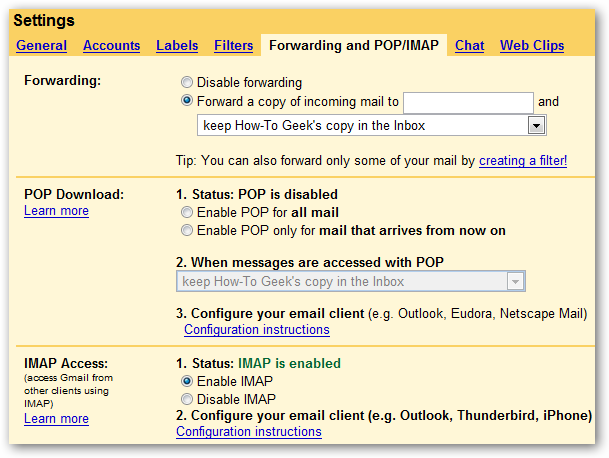Choose Forward a copy of incoming mail
Image resolution: width=609 pixels, height=458 pixels.
(x=187, y=101)
